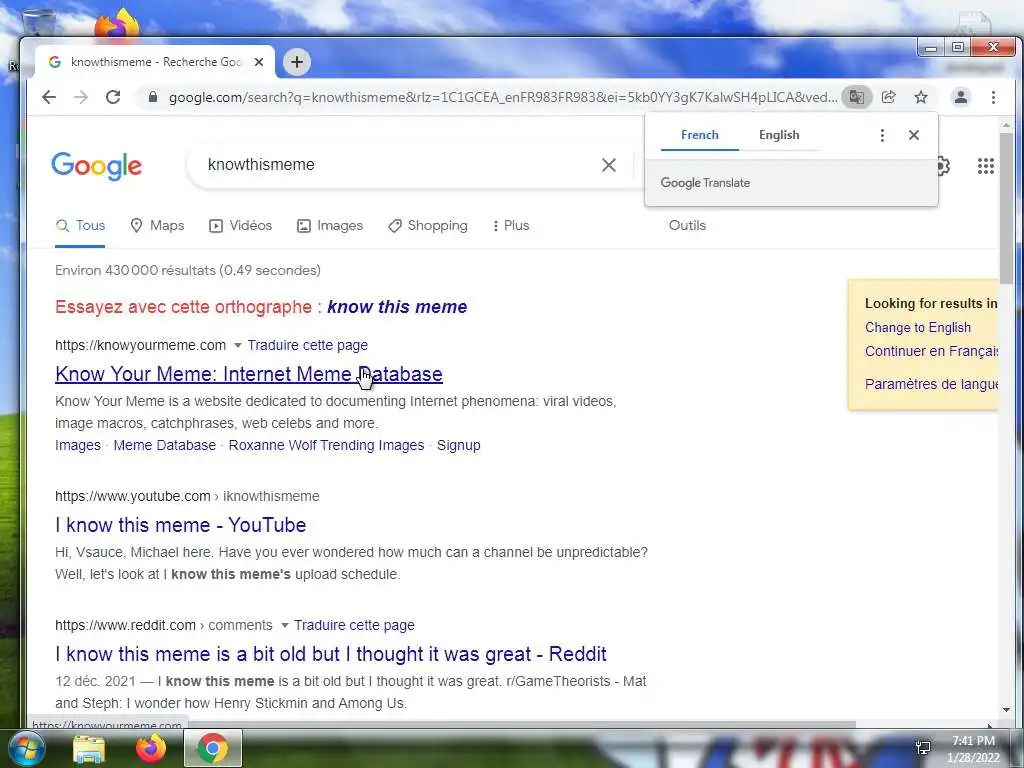Open Know Your Meme: Internet Meme Database

tap(249, 374)
